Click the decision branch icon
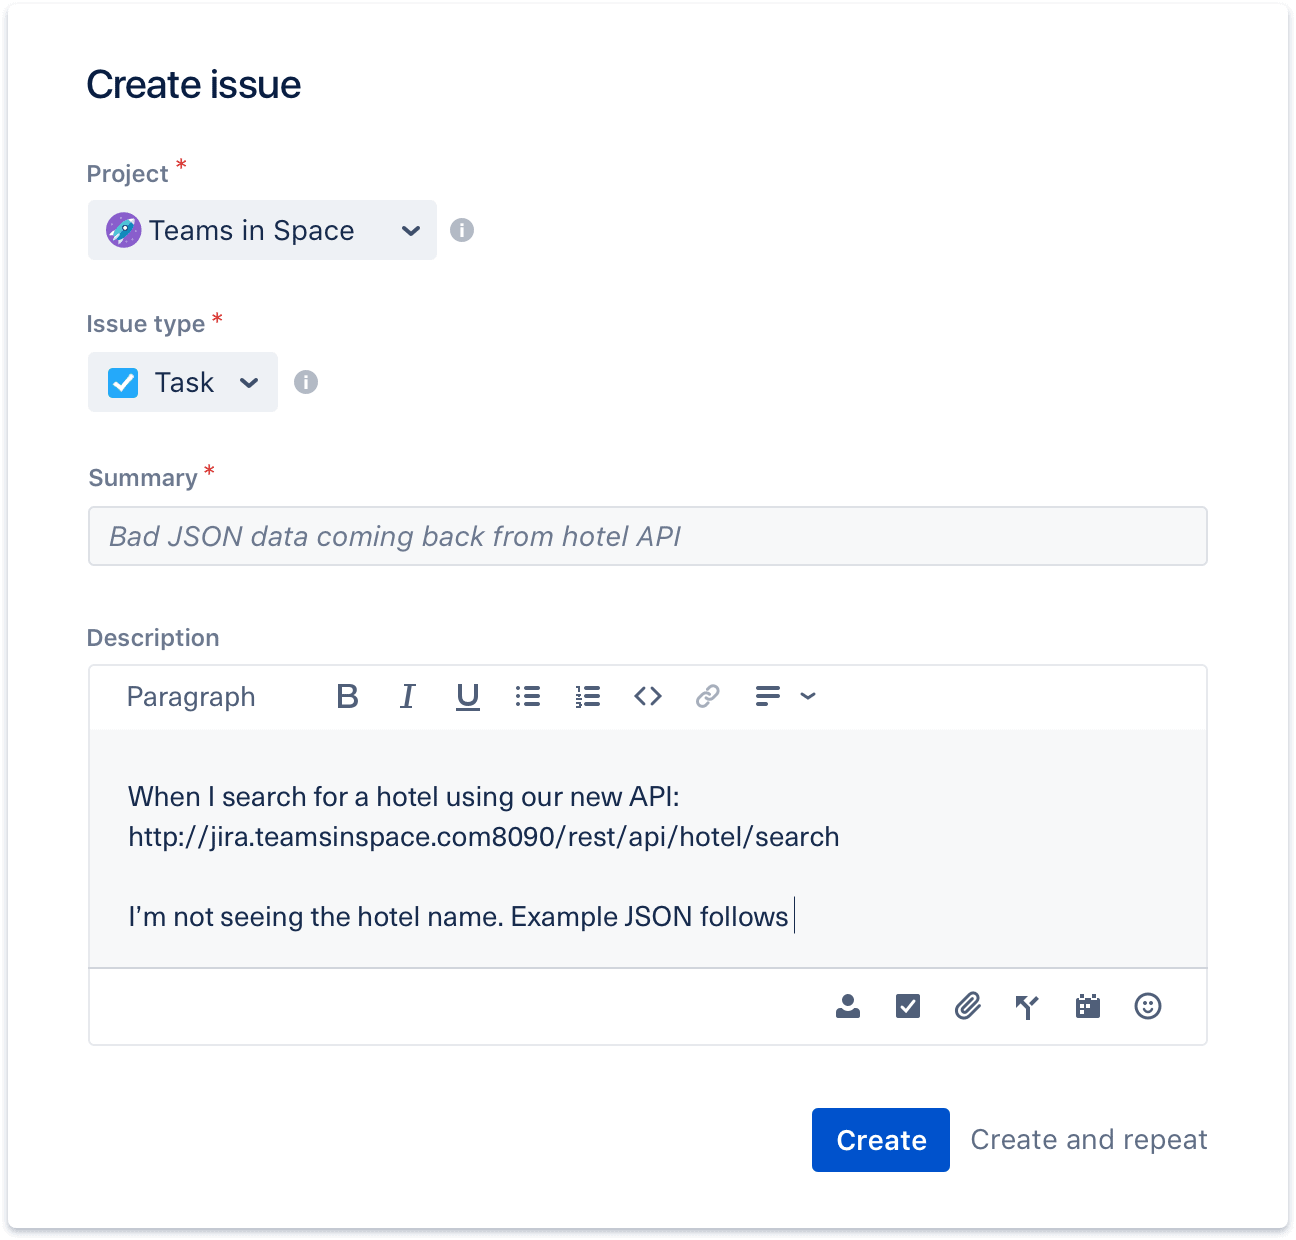 click(x=1027, y=1007)
